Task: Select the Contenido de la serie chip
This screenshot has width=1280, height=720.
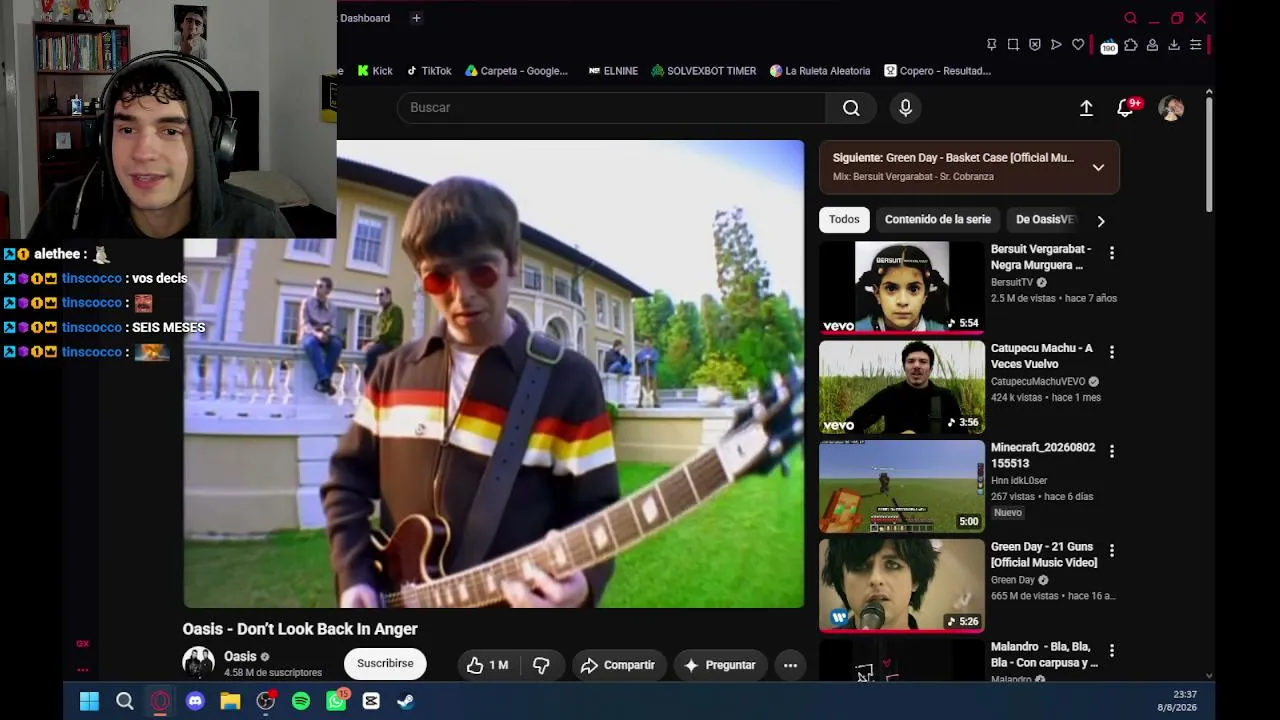Action: coord(938,220)
